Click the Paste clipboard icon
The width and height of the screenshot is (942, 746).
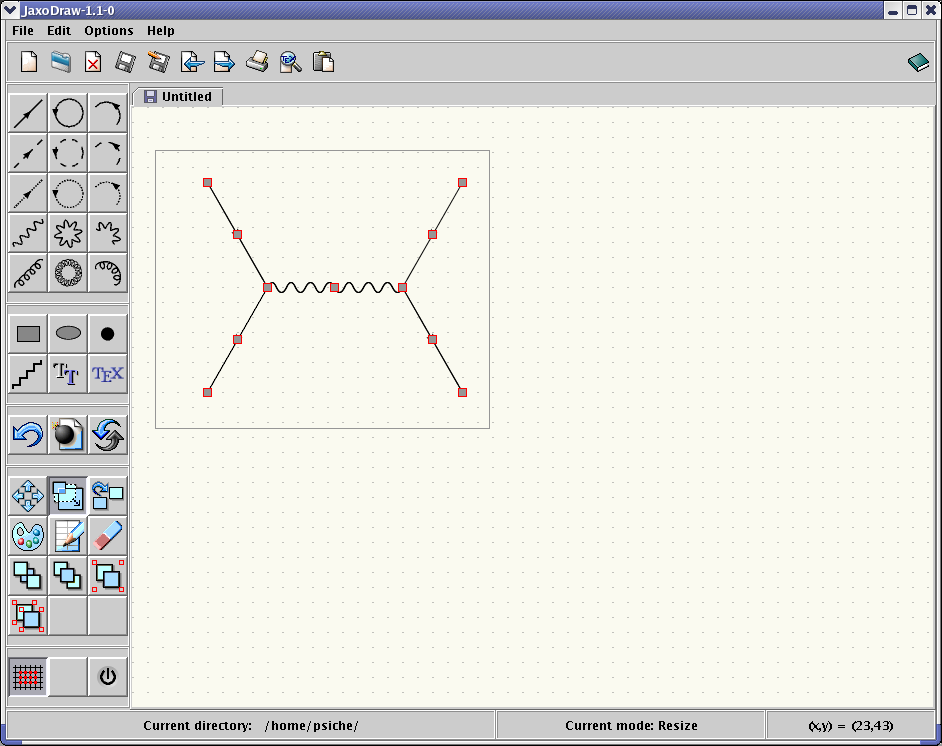click(x=323, y=62)
